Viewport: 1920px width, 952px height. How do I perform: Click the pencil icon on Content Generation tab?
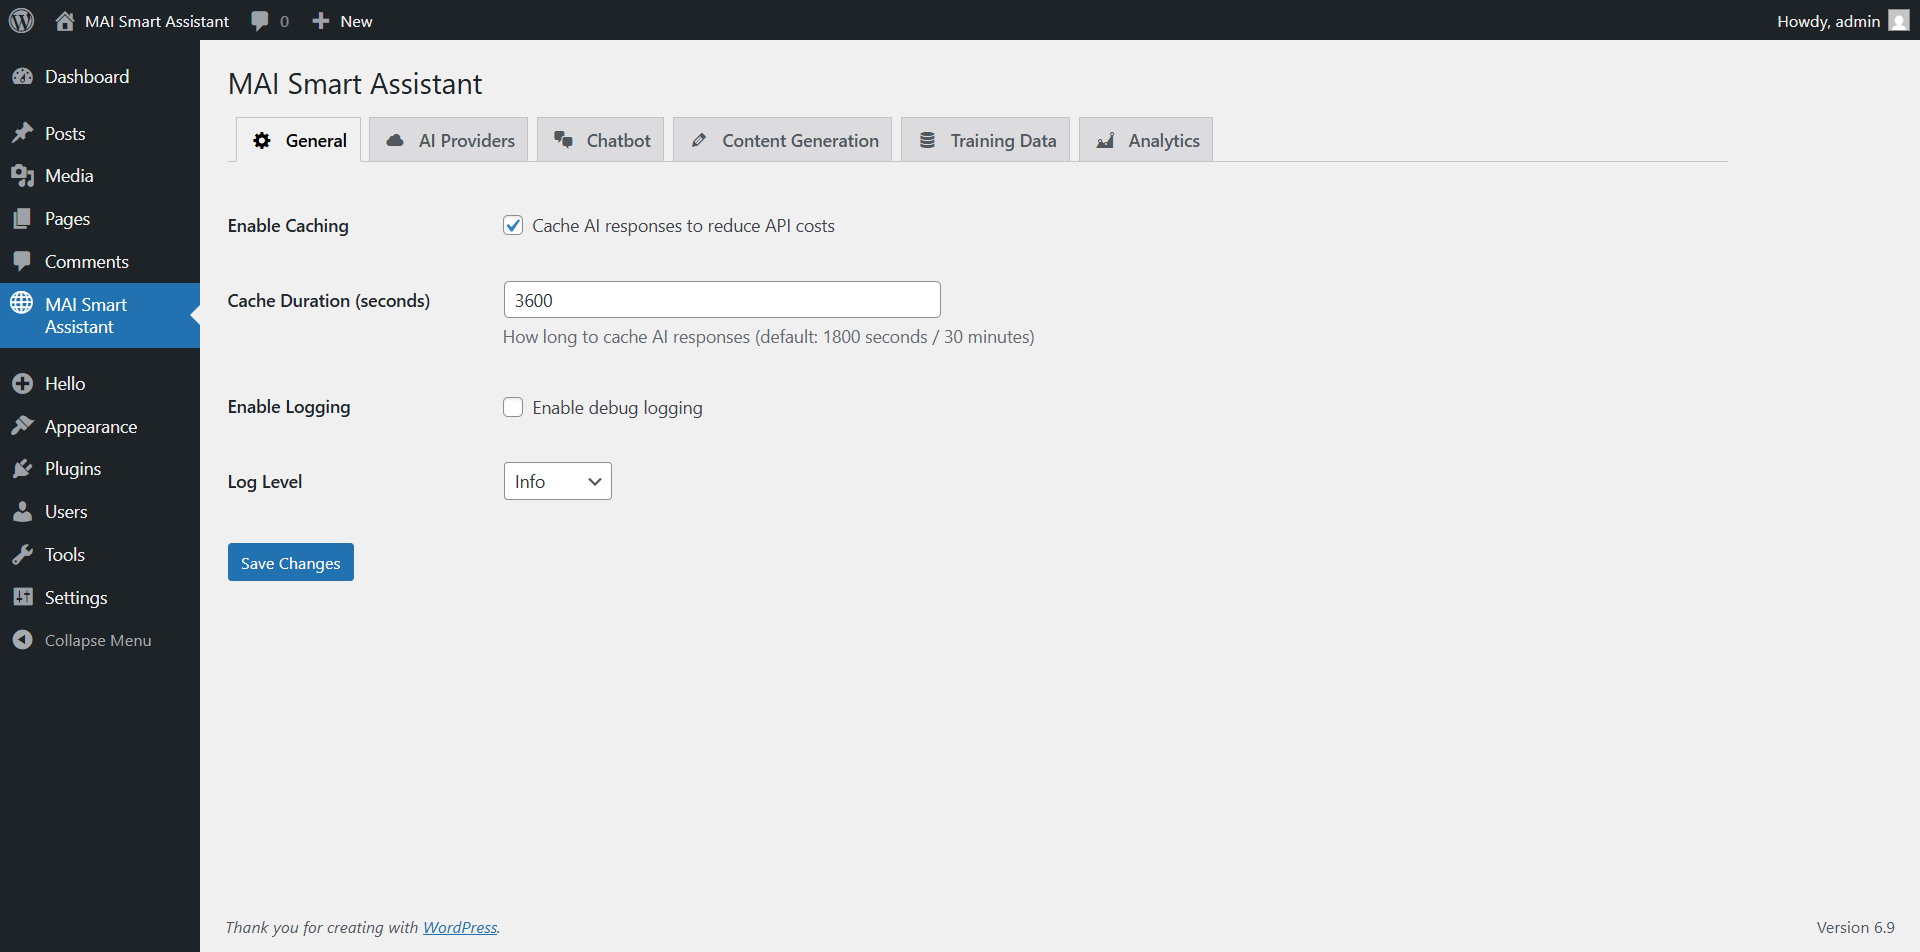(699, 141)
